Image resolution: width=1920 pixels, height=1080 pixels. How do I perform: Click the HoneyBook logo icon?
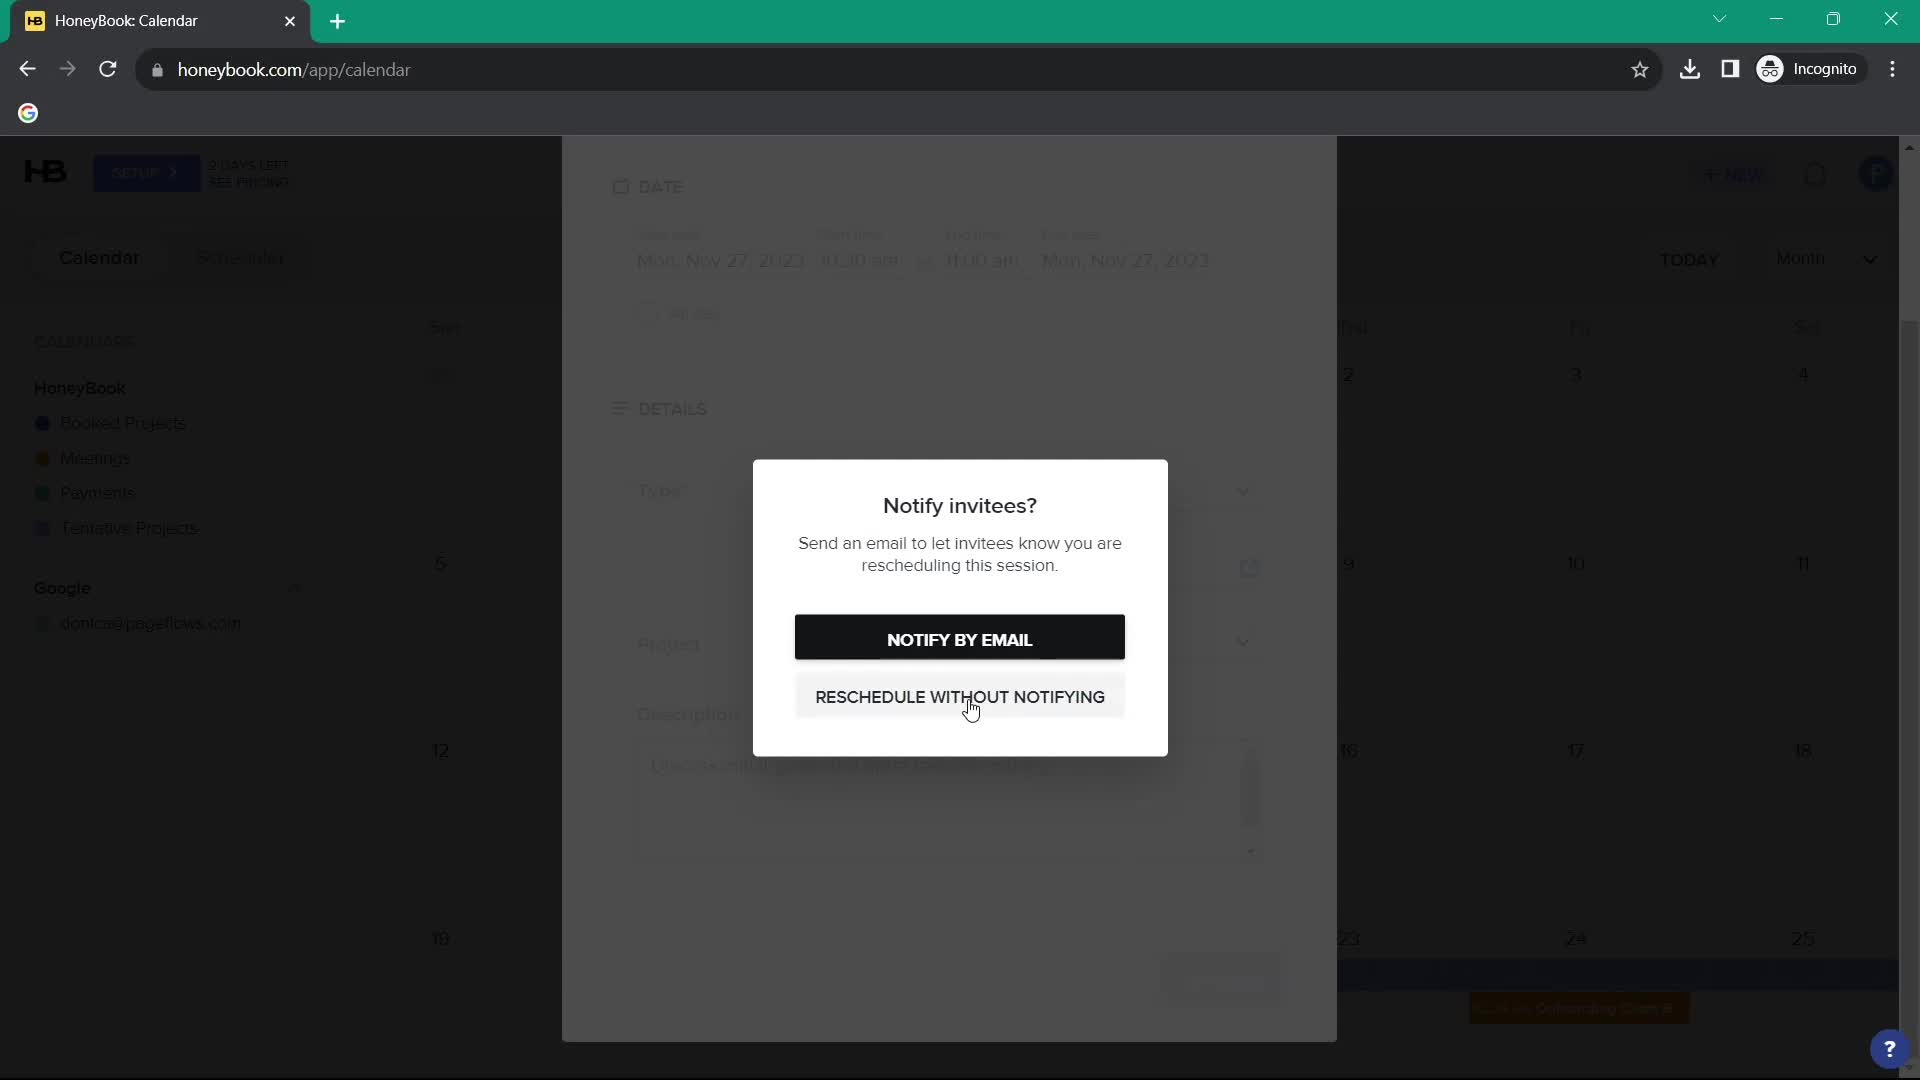45,171
